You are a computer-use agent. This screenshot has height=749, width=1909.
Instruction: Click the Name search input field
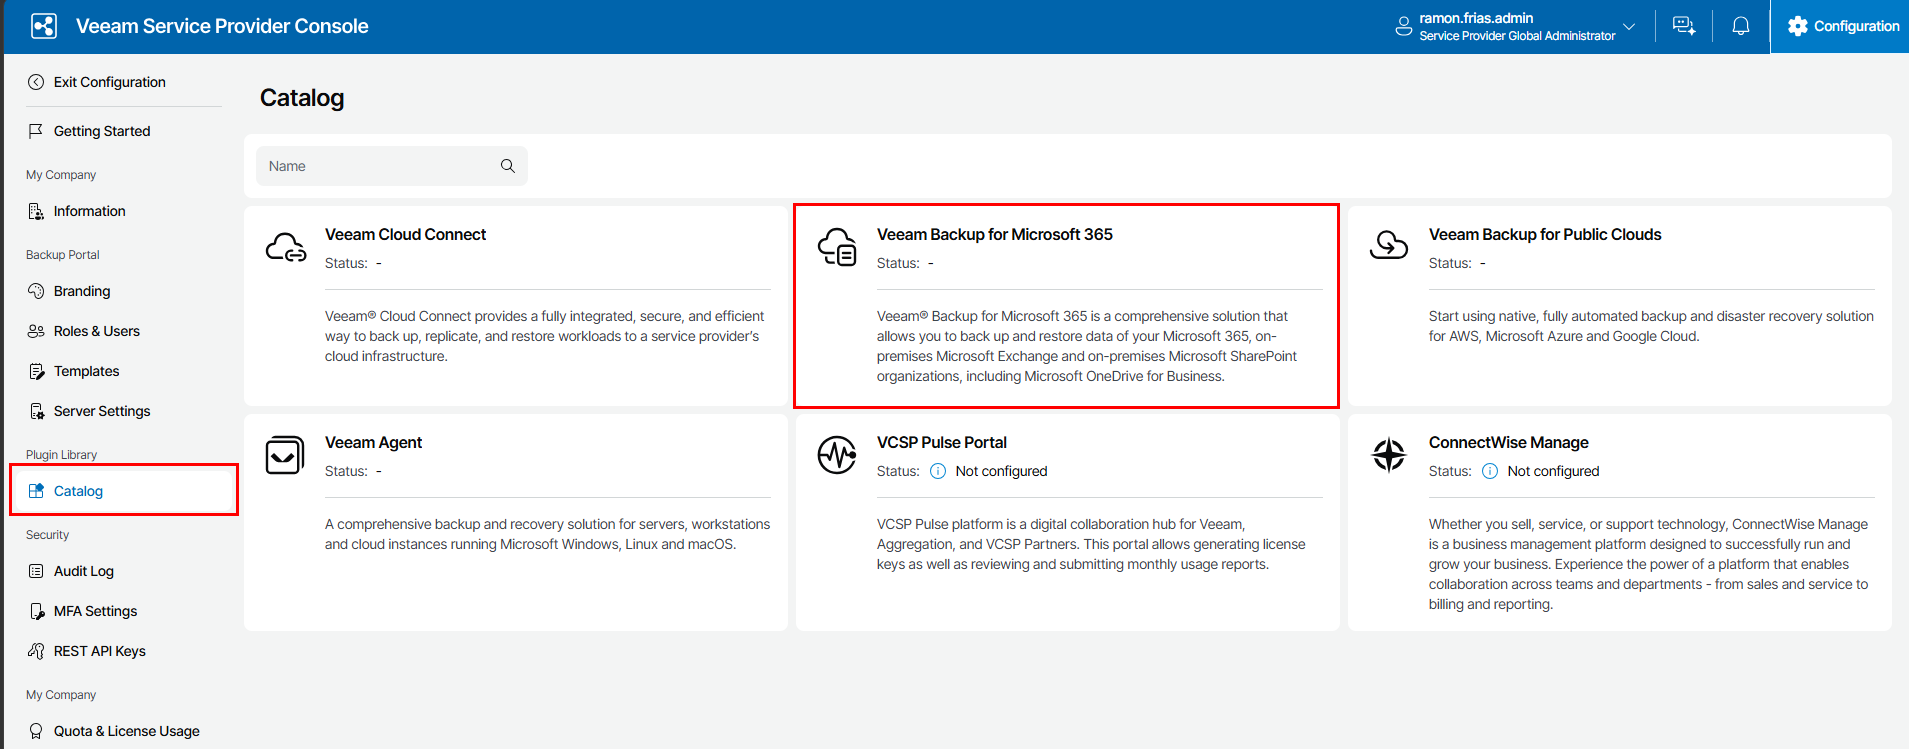pos(392,166)
